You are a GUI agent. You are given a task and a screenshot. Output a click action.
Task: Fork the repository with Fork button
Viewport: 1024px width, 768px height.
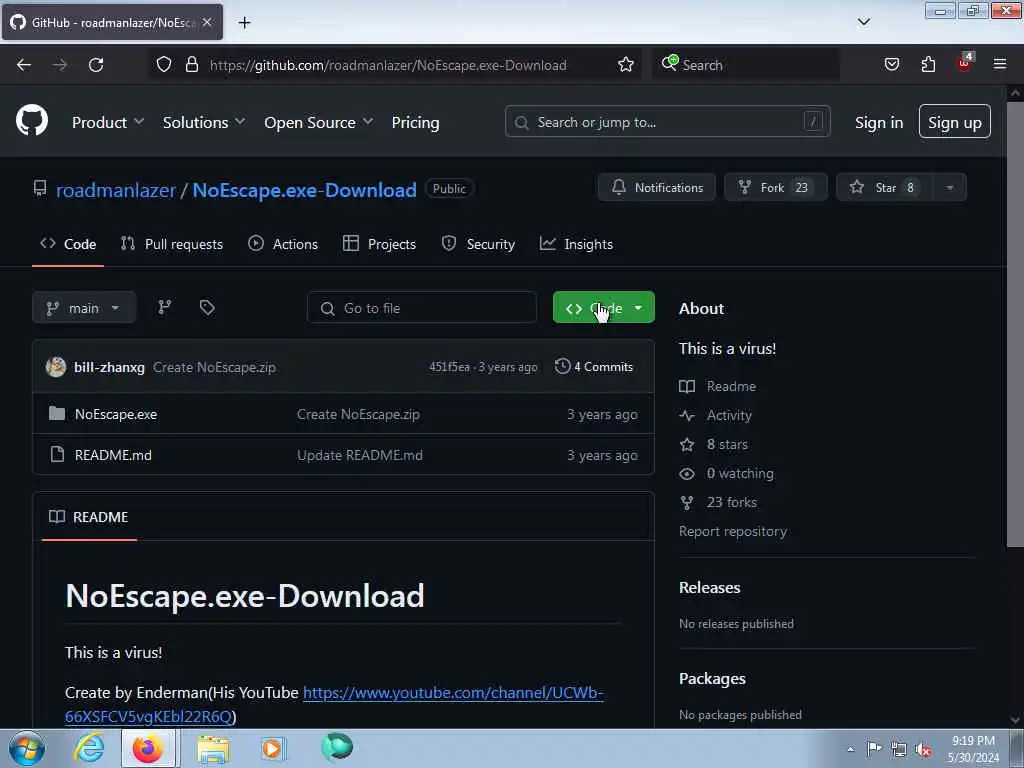pos(776,187)
